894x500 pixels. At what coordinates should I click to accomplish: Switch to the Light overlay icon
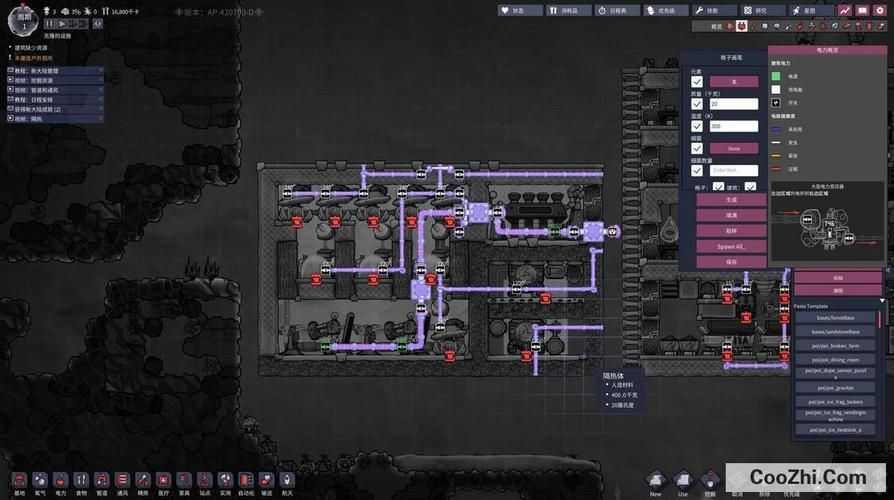click(777, 26)
